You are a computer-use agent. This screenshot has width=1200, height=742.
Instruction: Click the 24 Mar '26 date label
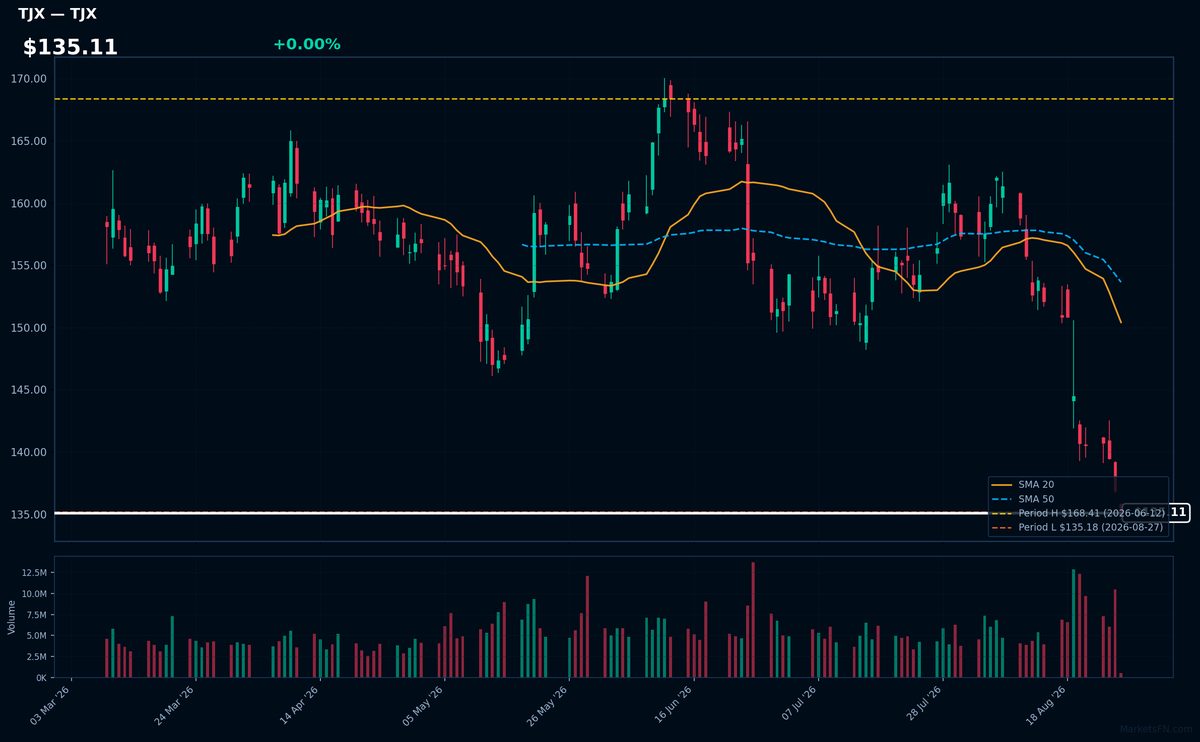(x=175, y=705)
